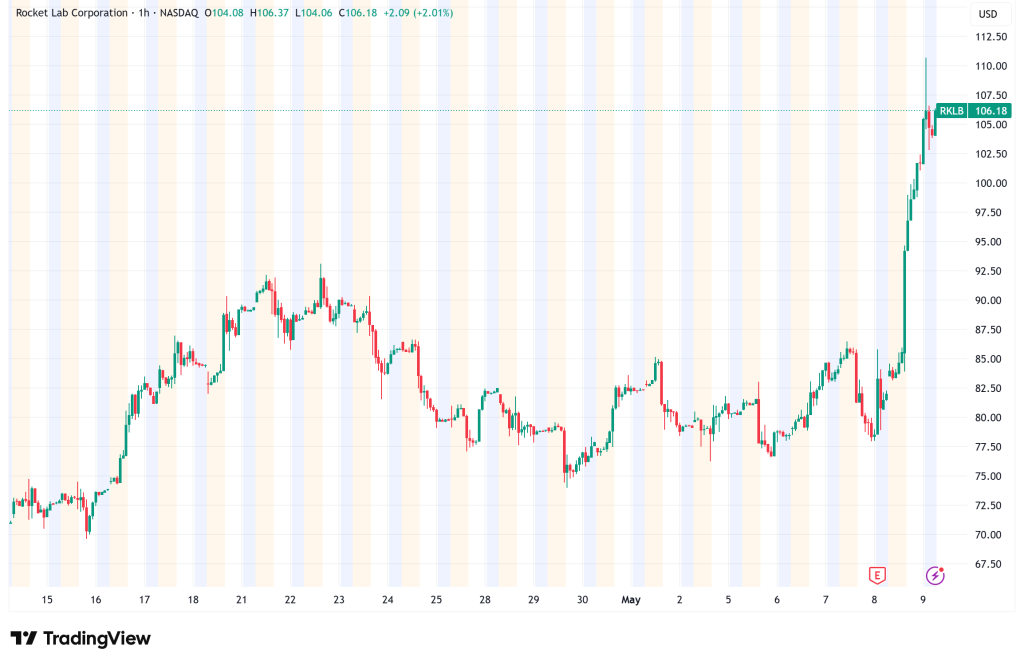Click the 85.00 price axis label
Screen dimensions: 1024x665
pyautogui.click(x=989, y=359)
